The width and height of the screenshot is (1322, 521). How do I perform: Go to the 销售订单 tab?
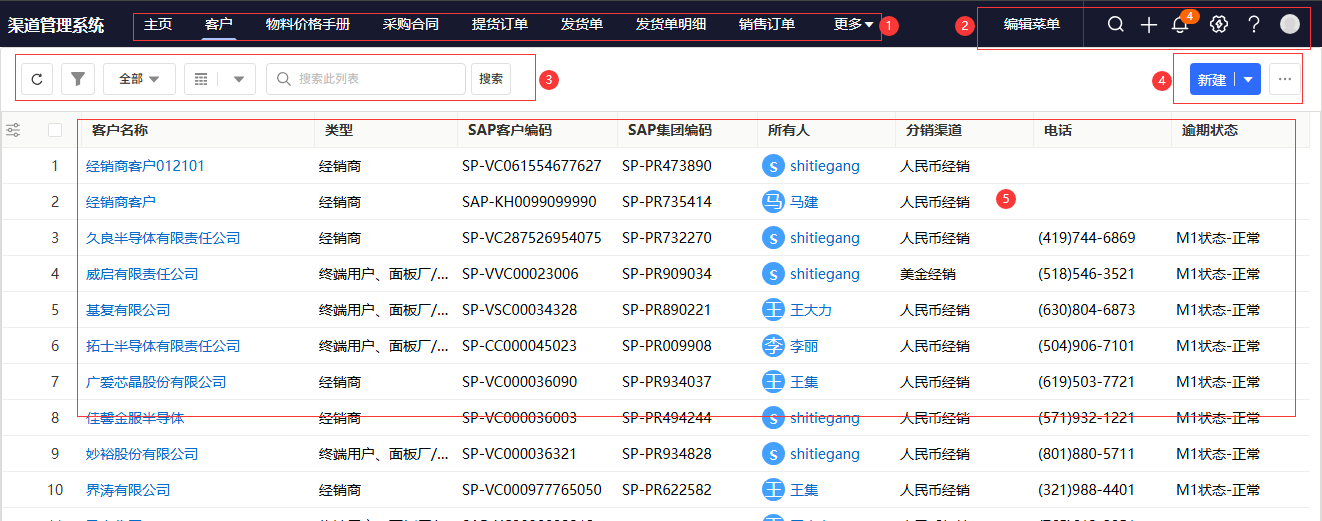tap(767, 24)
